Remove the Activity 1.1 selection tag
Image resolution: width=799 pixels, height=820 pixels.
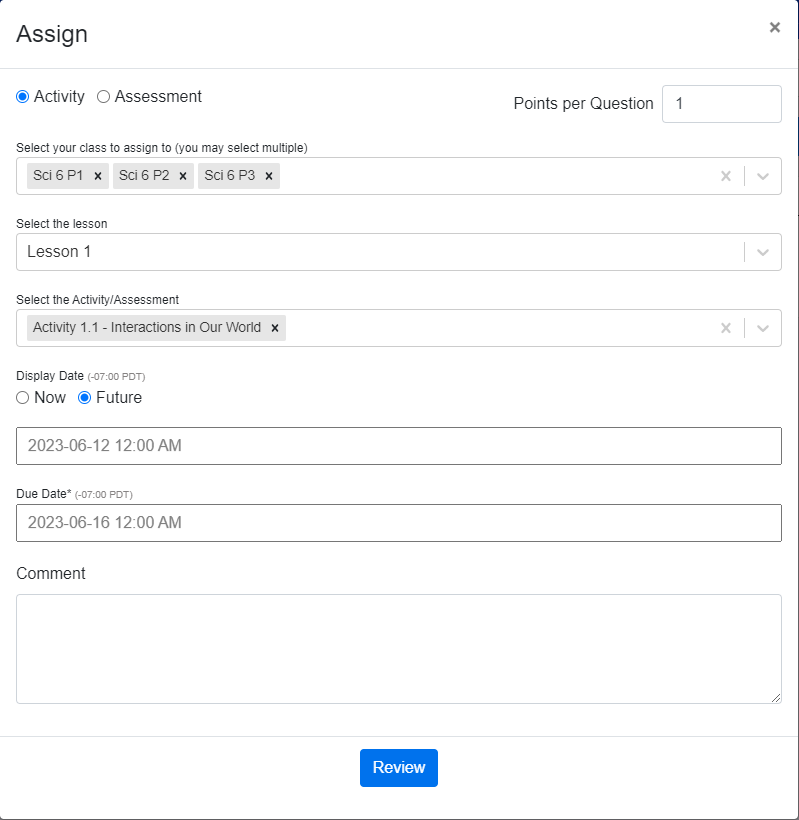click(x=275, y=327)
